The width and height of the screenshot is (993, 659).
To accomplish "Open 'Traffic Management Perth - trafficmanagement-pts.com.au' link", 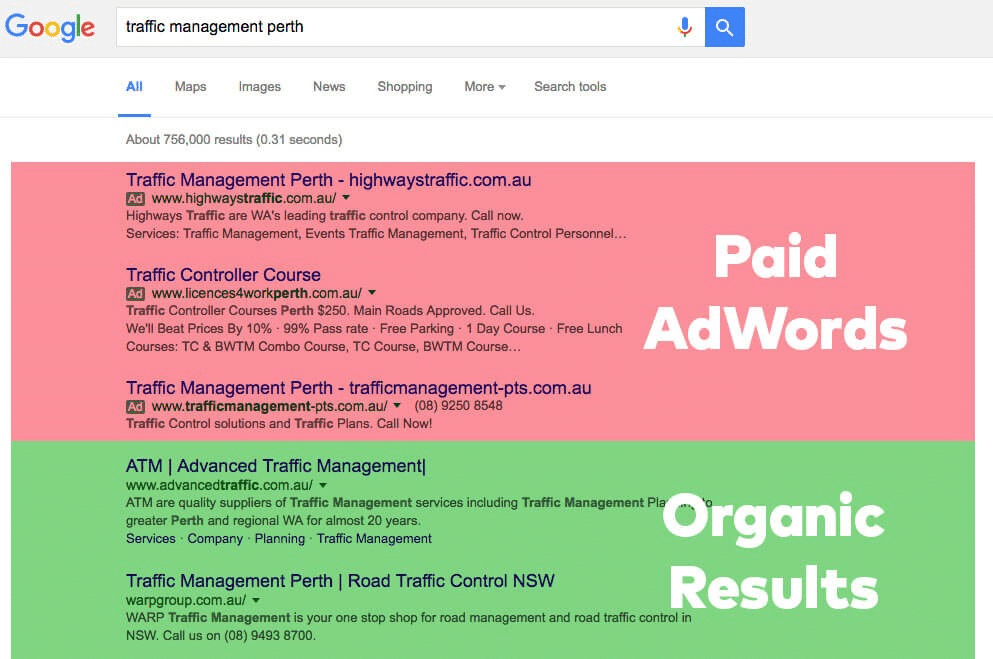I will 358,388.
